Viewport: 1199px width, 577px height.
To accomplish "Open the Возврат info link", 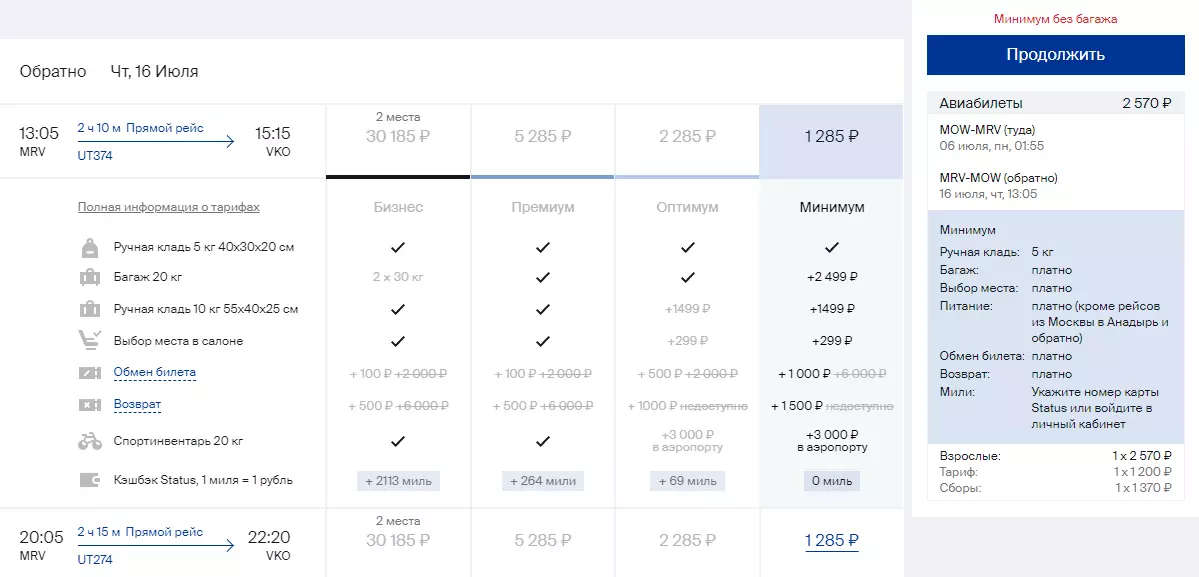I will click(137, 405).
